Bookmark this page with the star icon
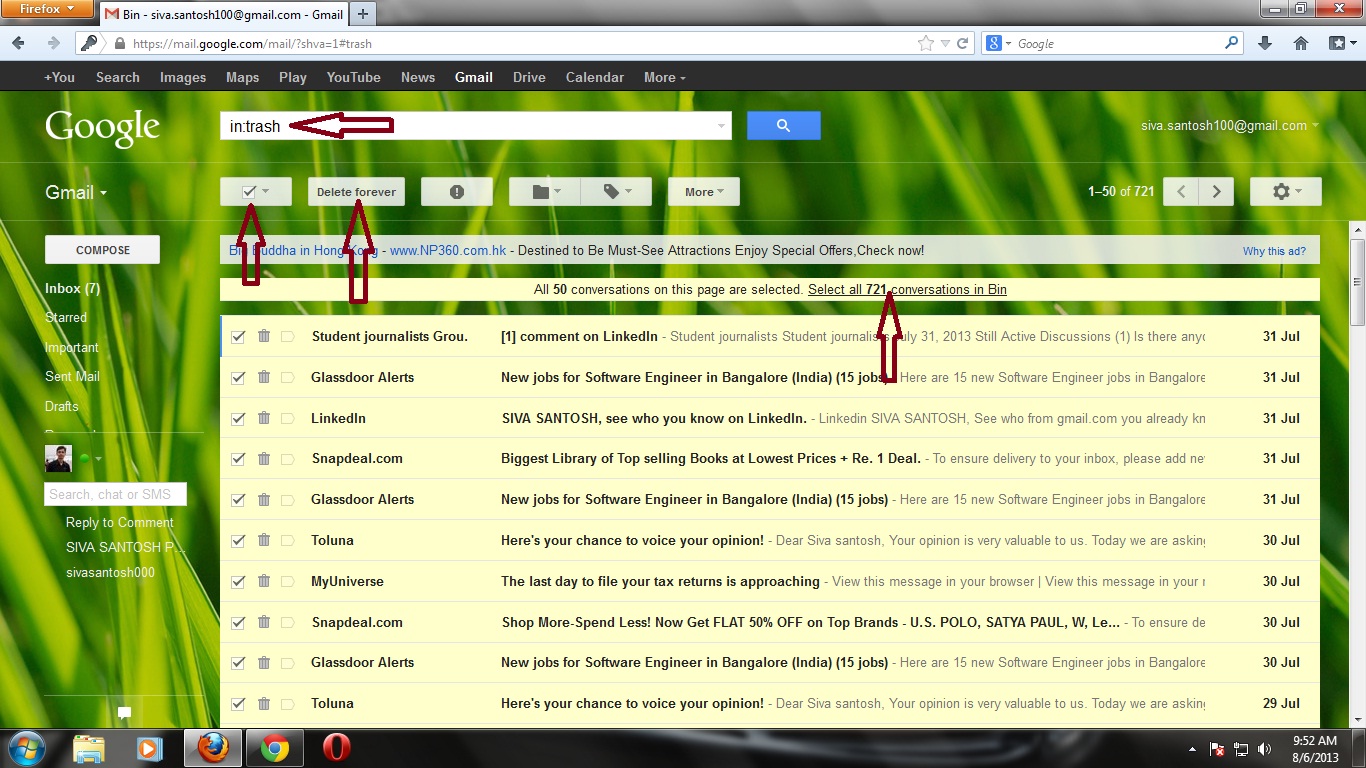The image size is (1366, 768). tap(926, 44)
